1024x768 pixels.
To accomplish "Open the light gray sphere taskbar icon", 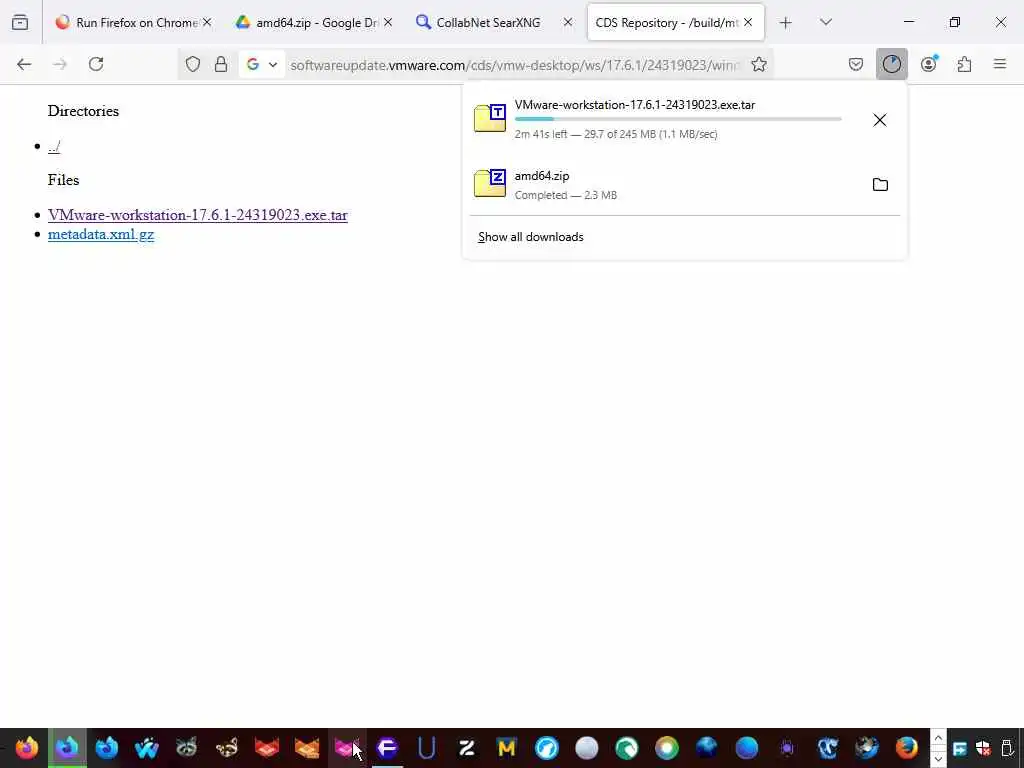I will [586, 748].
